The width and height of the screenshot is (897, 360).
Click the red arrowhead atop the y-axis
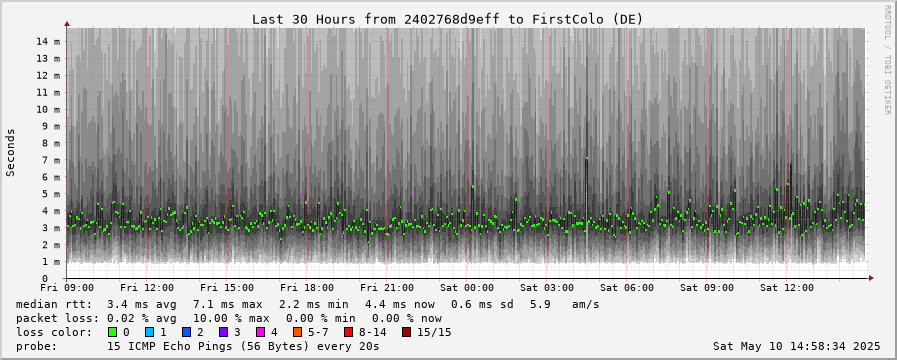click(67, 24)
